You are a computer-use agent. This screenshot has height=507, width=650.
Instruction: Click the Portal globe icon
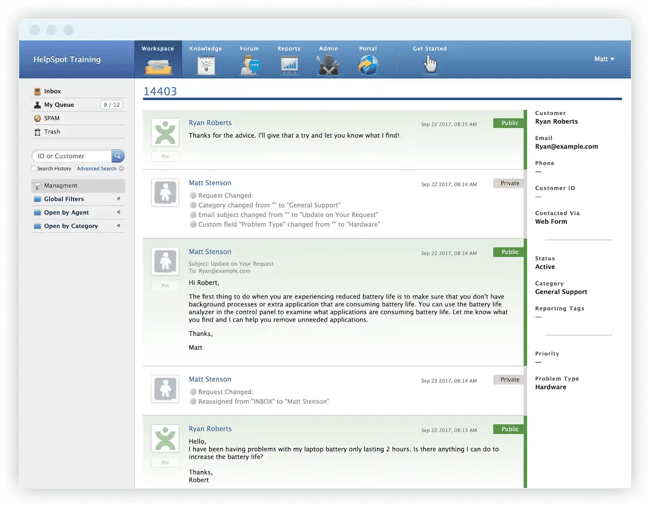tap(368, 66)
